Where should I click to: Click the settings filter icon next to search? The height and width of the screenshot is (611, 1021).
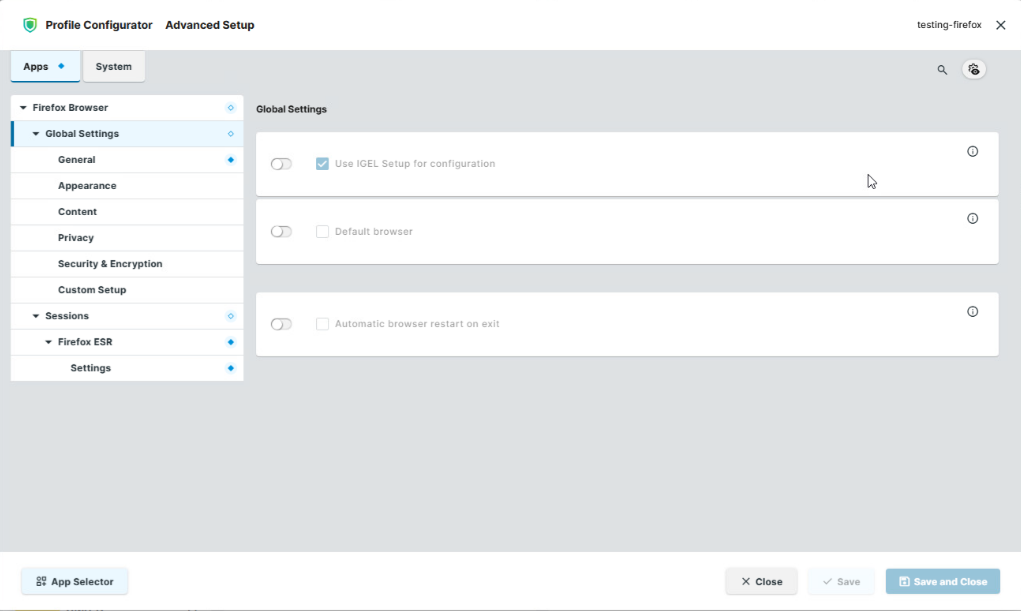tap(973, 69)
